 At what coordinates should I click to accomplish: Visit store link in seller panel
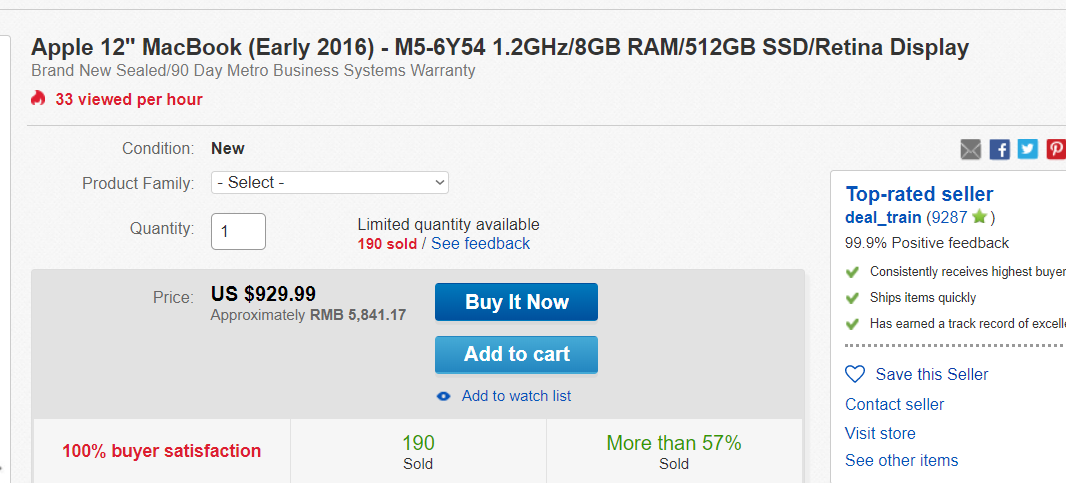click(880, 433)
